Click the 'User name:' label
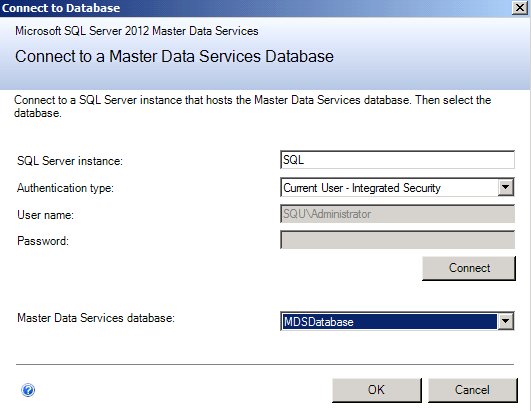Viewport: 531px width, 411px height. (45, 215)
